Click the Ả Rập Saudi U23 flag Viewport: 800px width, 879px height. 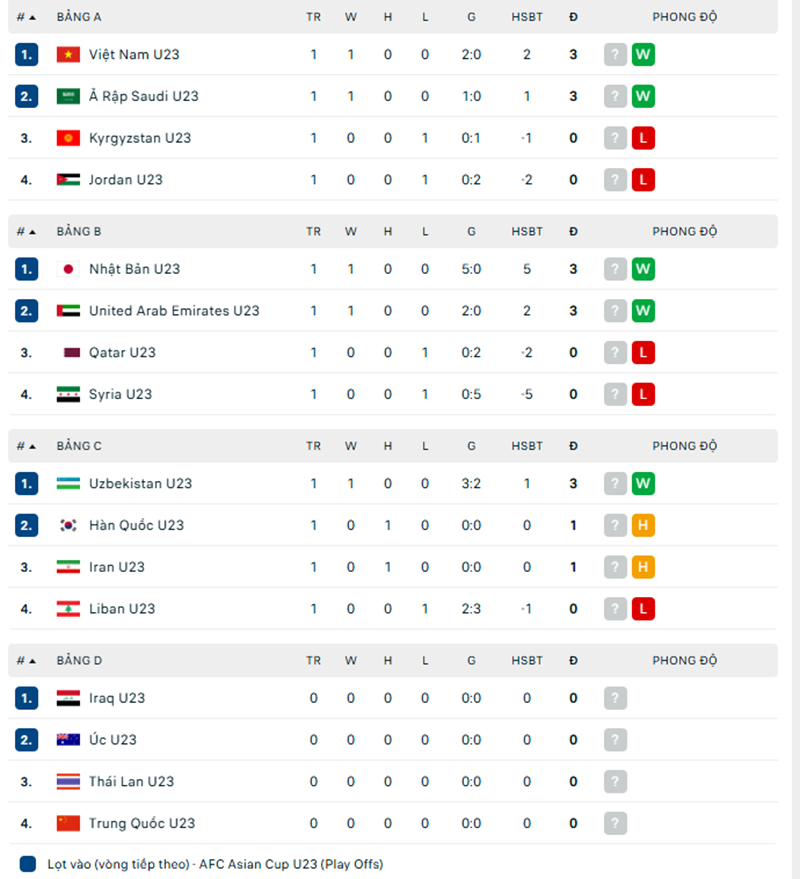tap(68, 97)
